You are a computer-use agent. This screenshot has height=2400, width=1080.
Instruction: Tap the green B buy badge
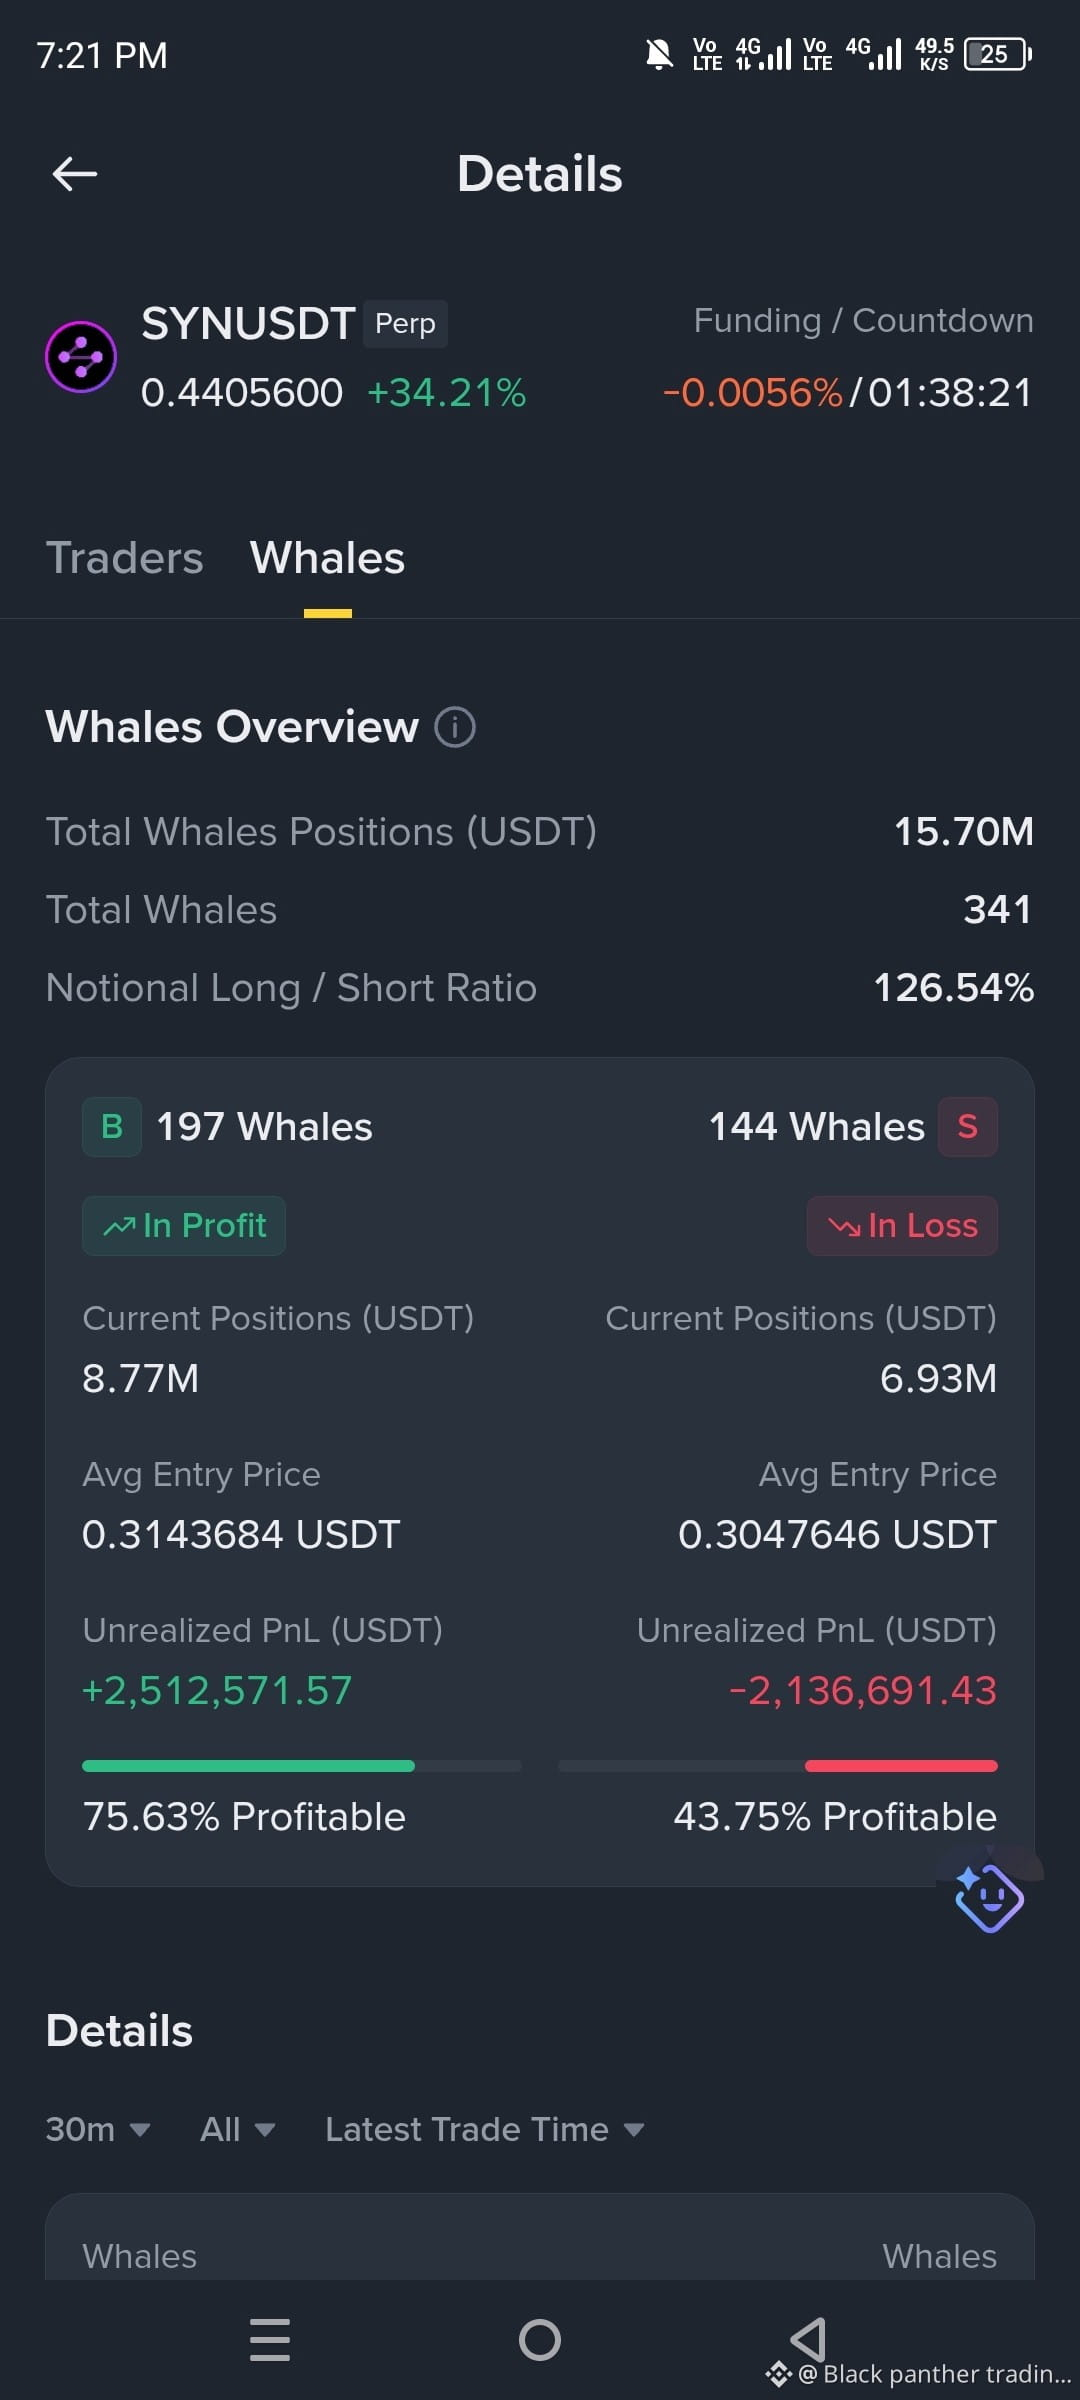pyautogui.click(x=112, y=1127)
